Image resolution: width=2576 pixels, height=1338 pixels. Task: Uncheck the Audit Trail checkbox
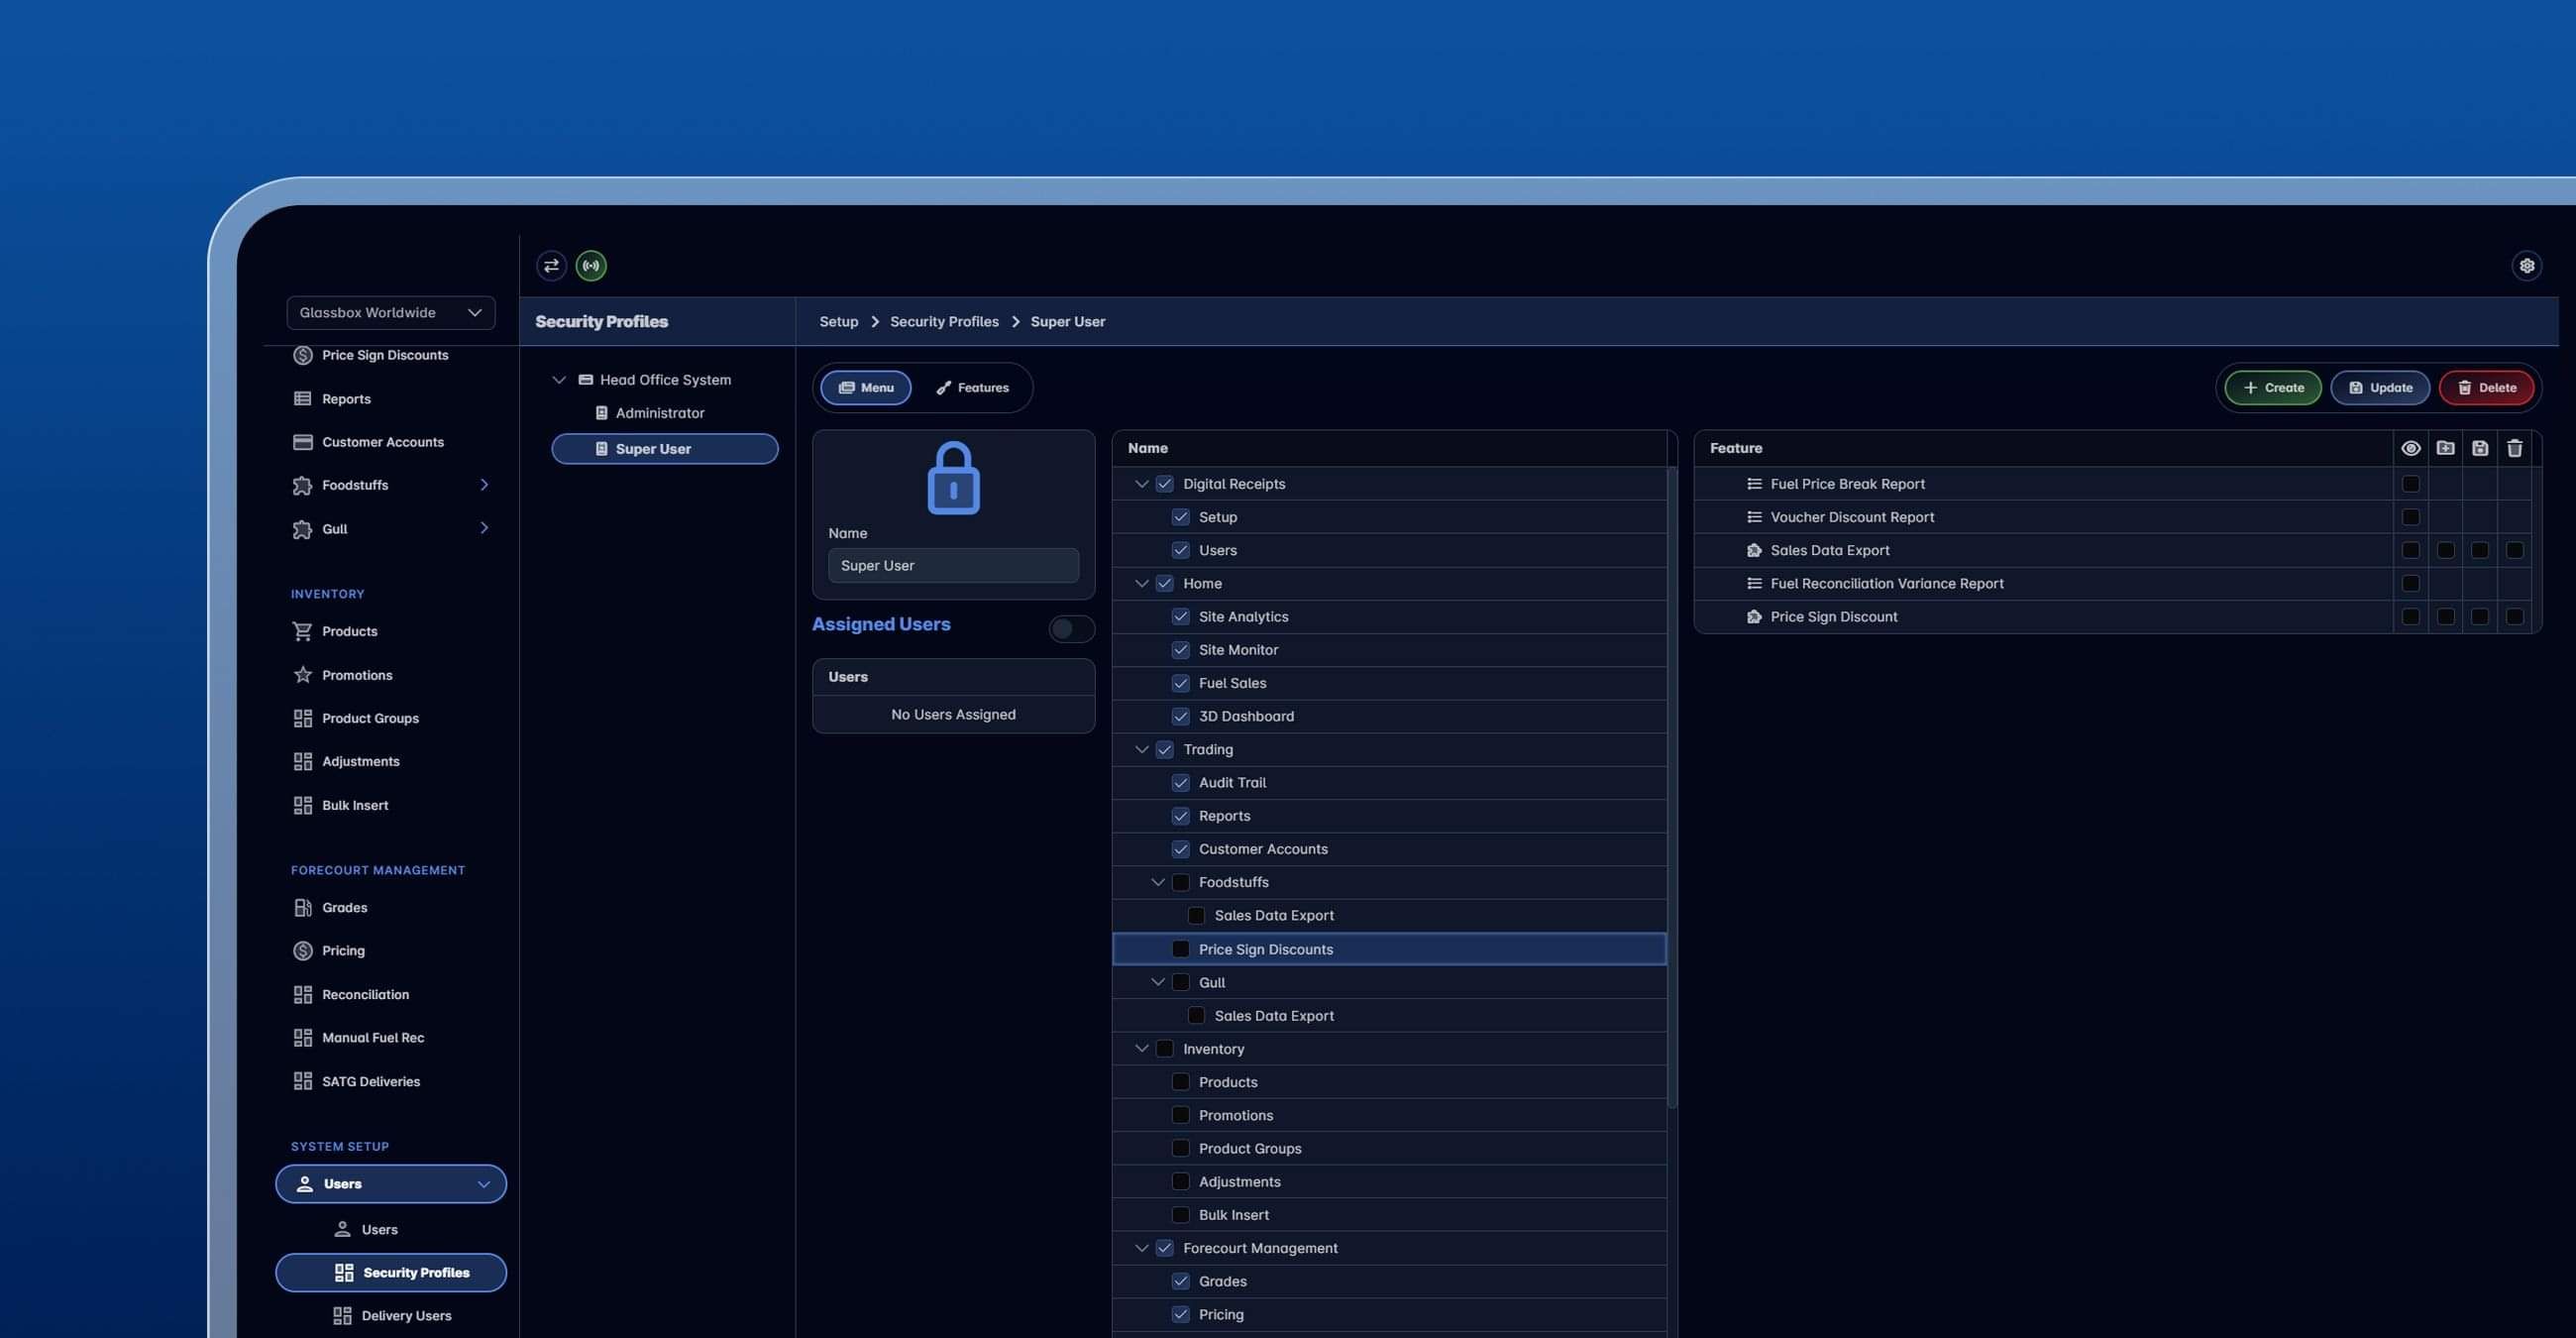point(1180,783)
